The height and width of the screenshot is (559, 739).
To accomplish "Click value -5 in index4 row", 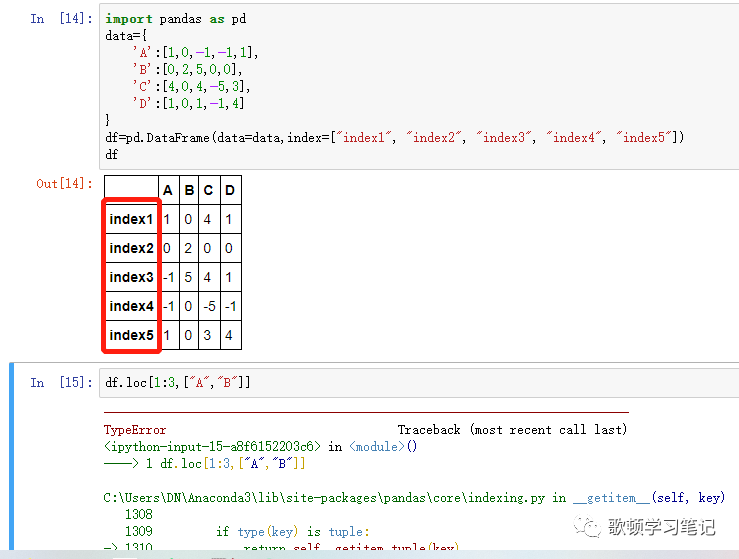I will (209, 306).
